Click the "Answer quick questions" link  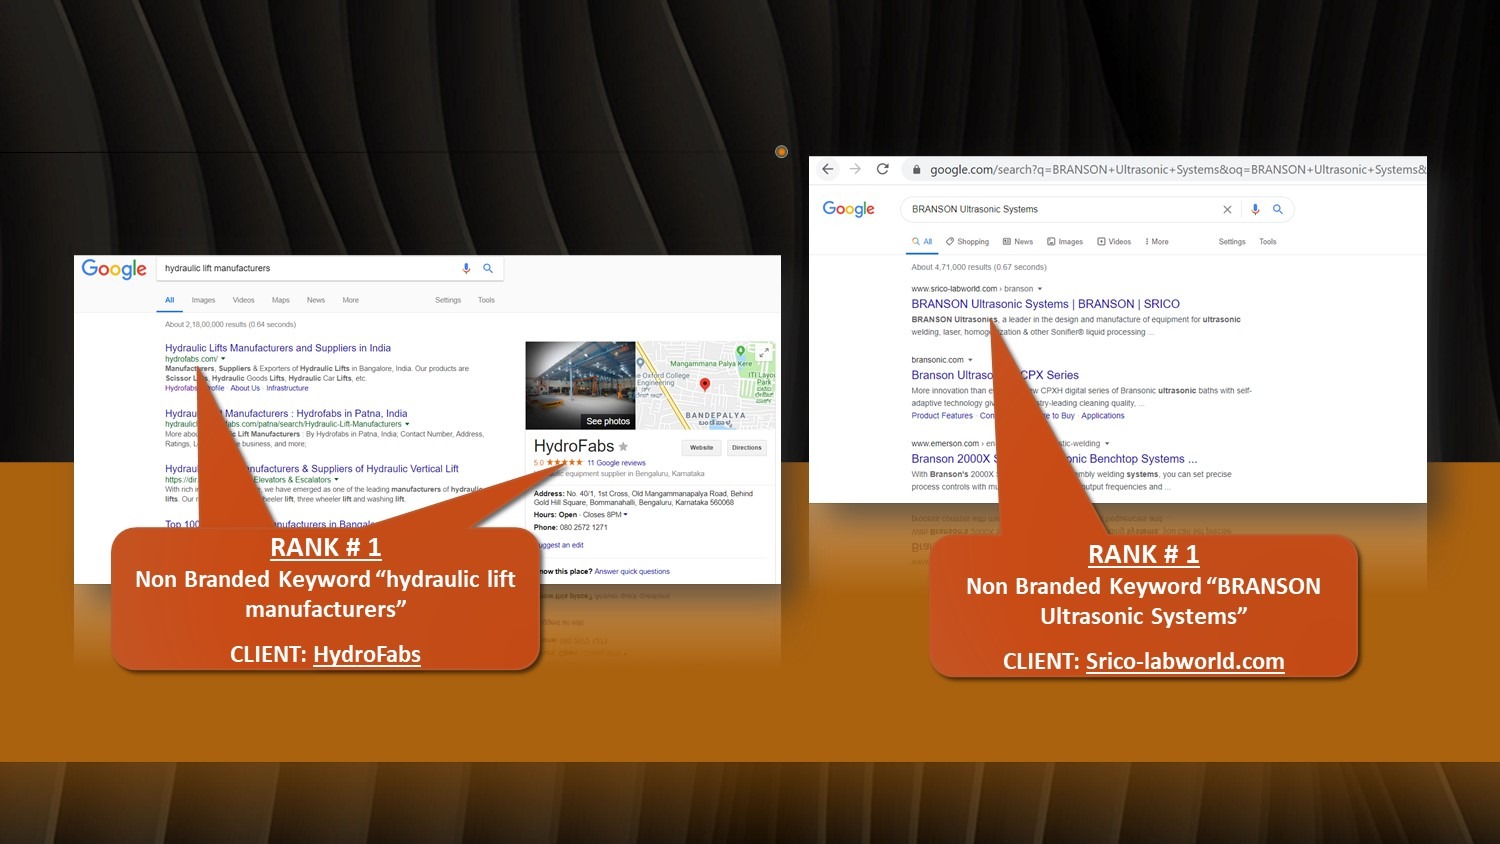pos(632,572)
